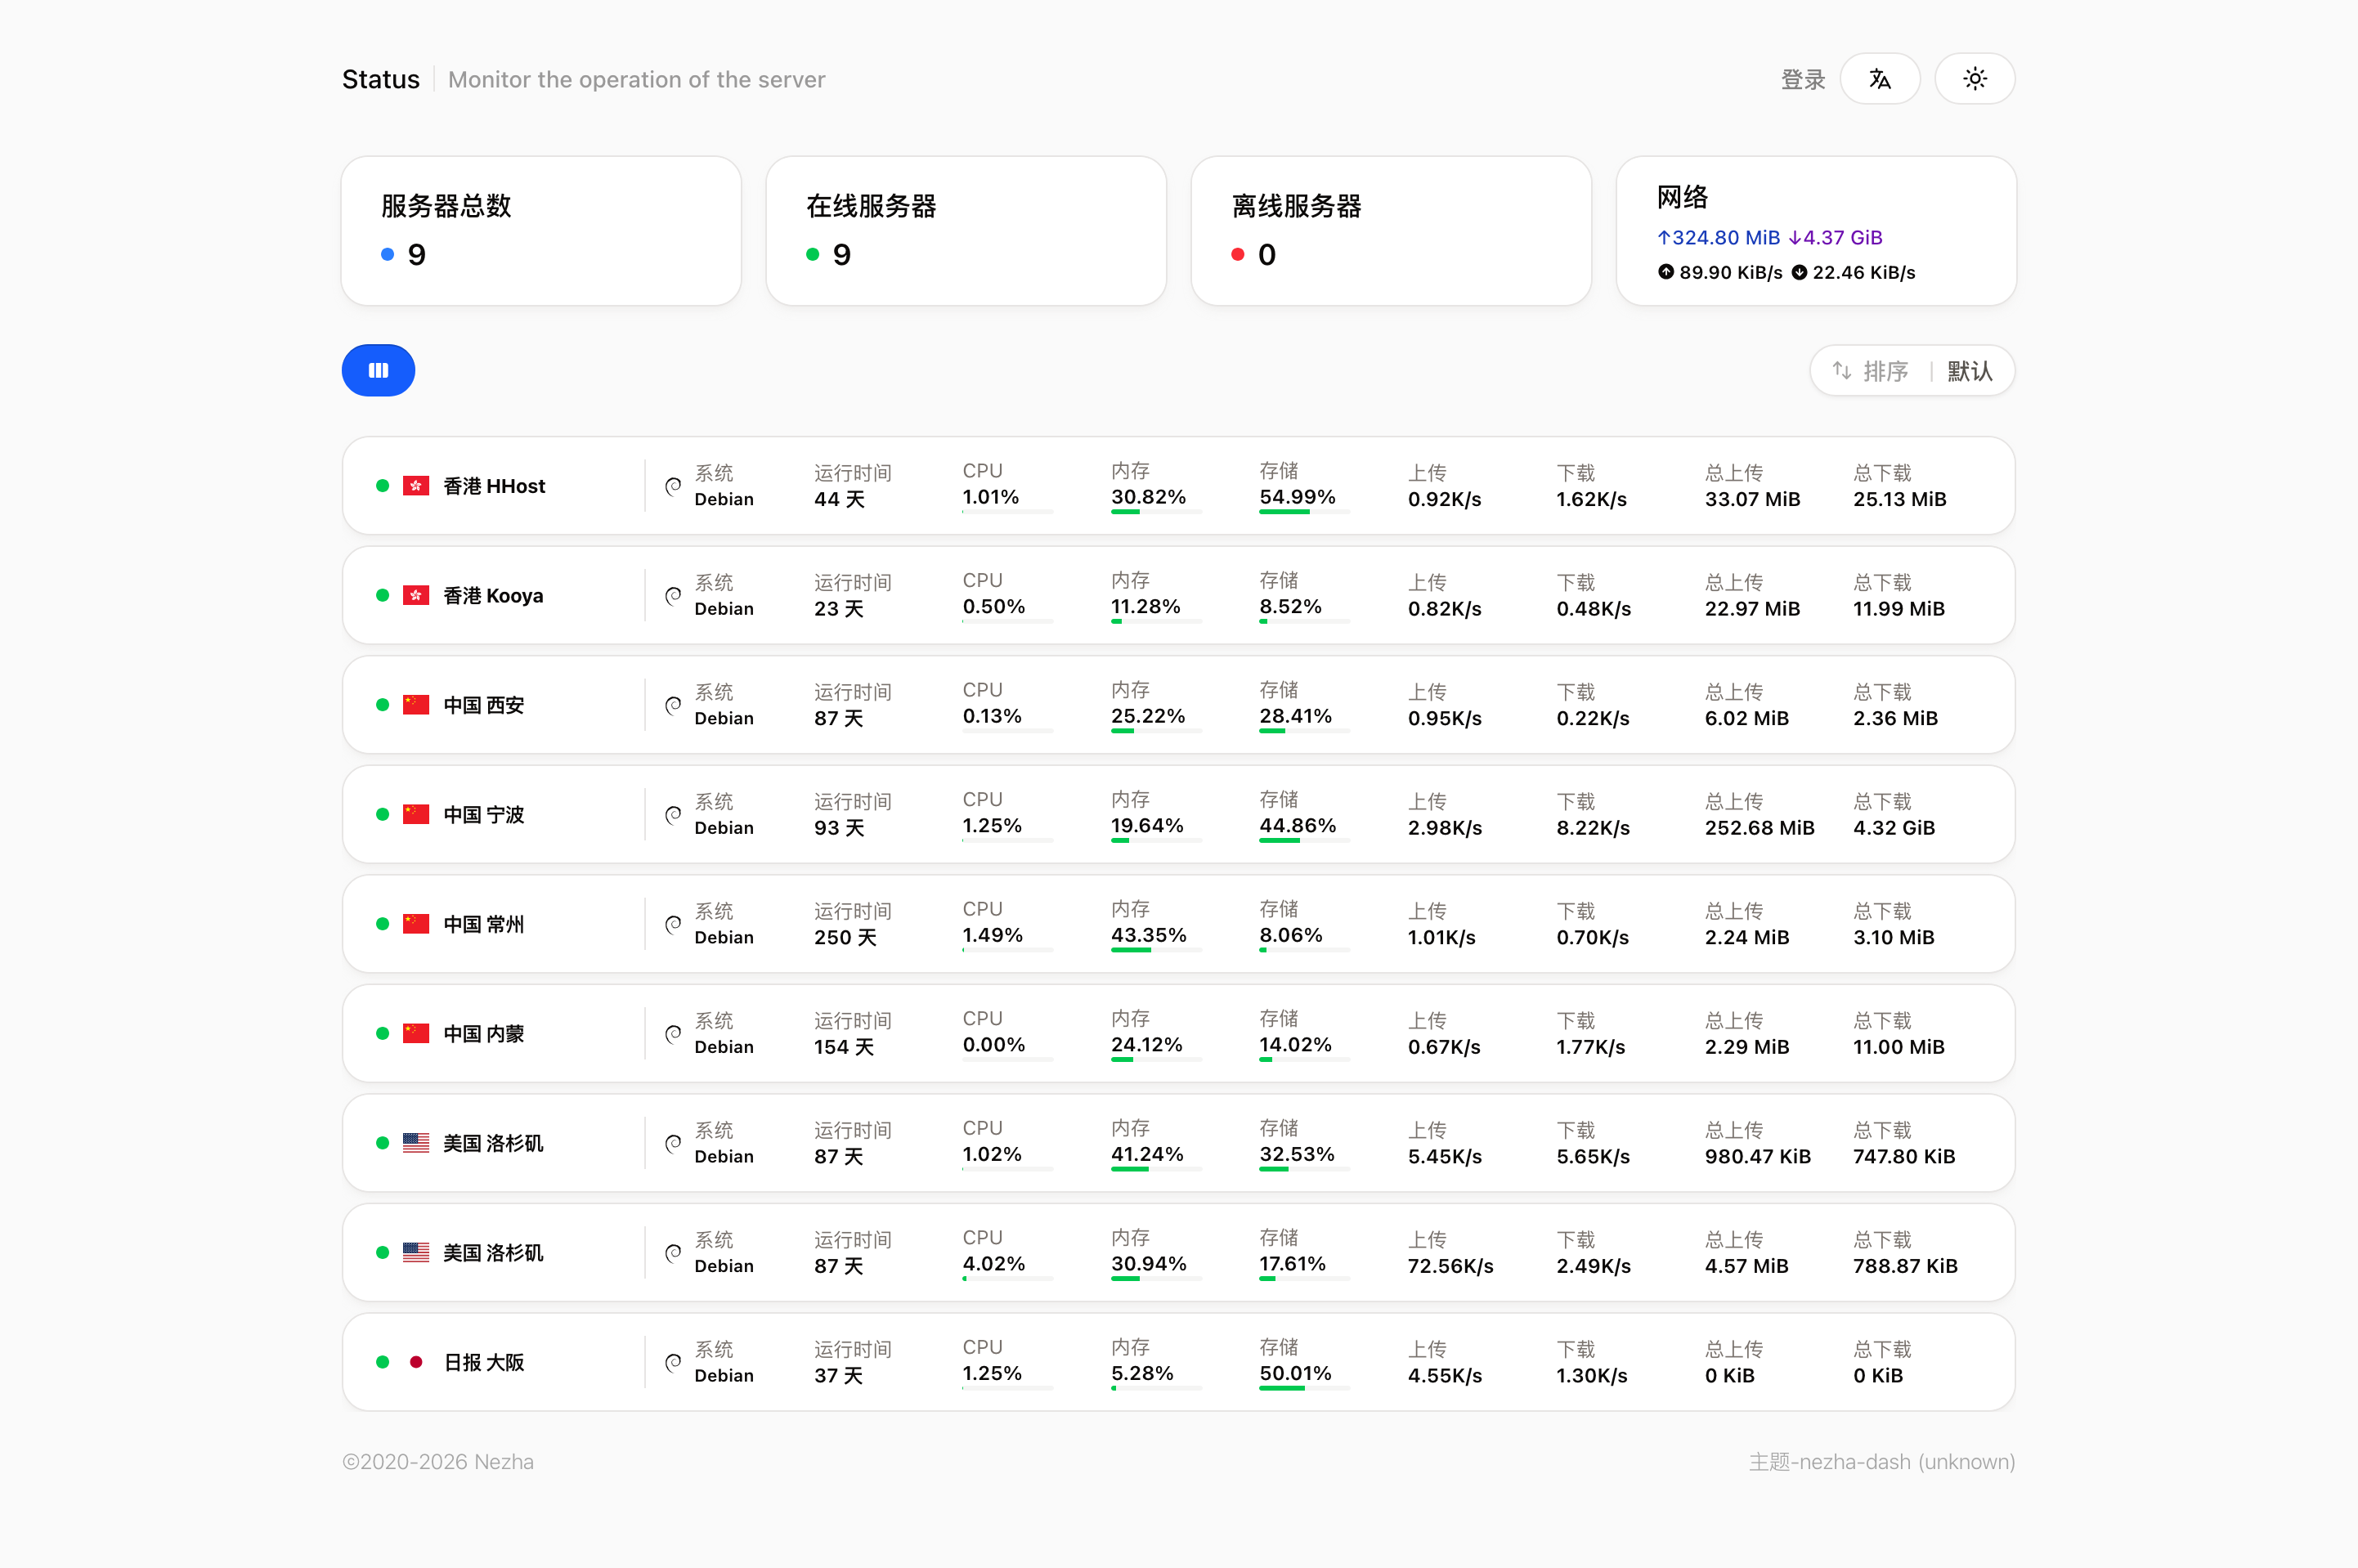Screen dimensions: 2358x1568
Task: Click Debian logo in 中国 西安 row
Action: [x=673, y=705]
